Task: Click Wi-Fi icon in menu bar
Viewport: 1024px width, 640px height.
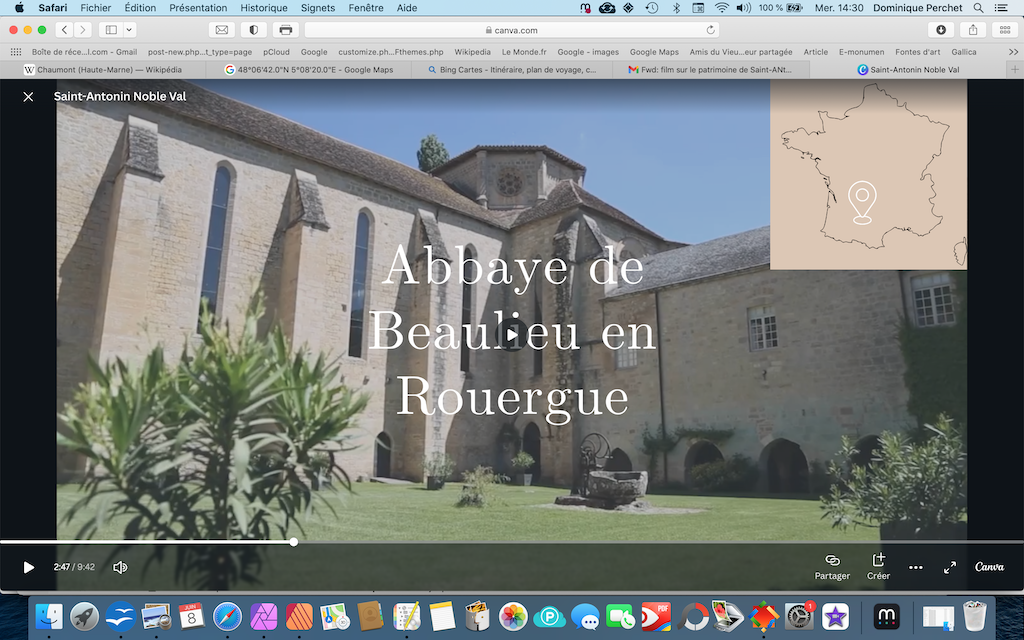Action: pyautogui.click(x=721, y=8)
